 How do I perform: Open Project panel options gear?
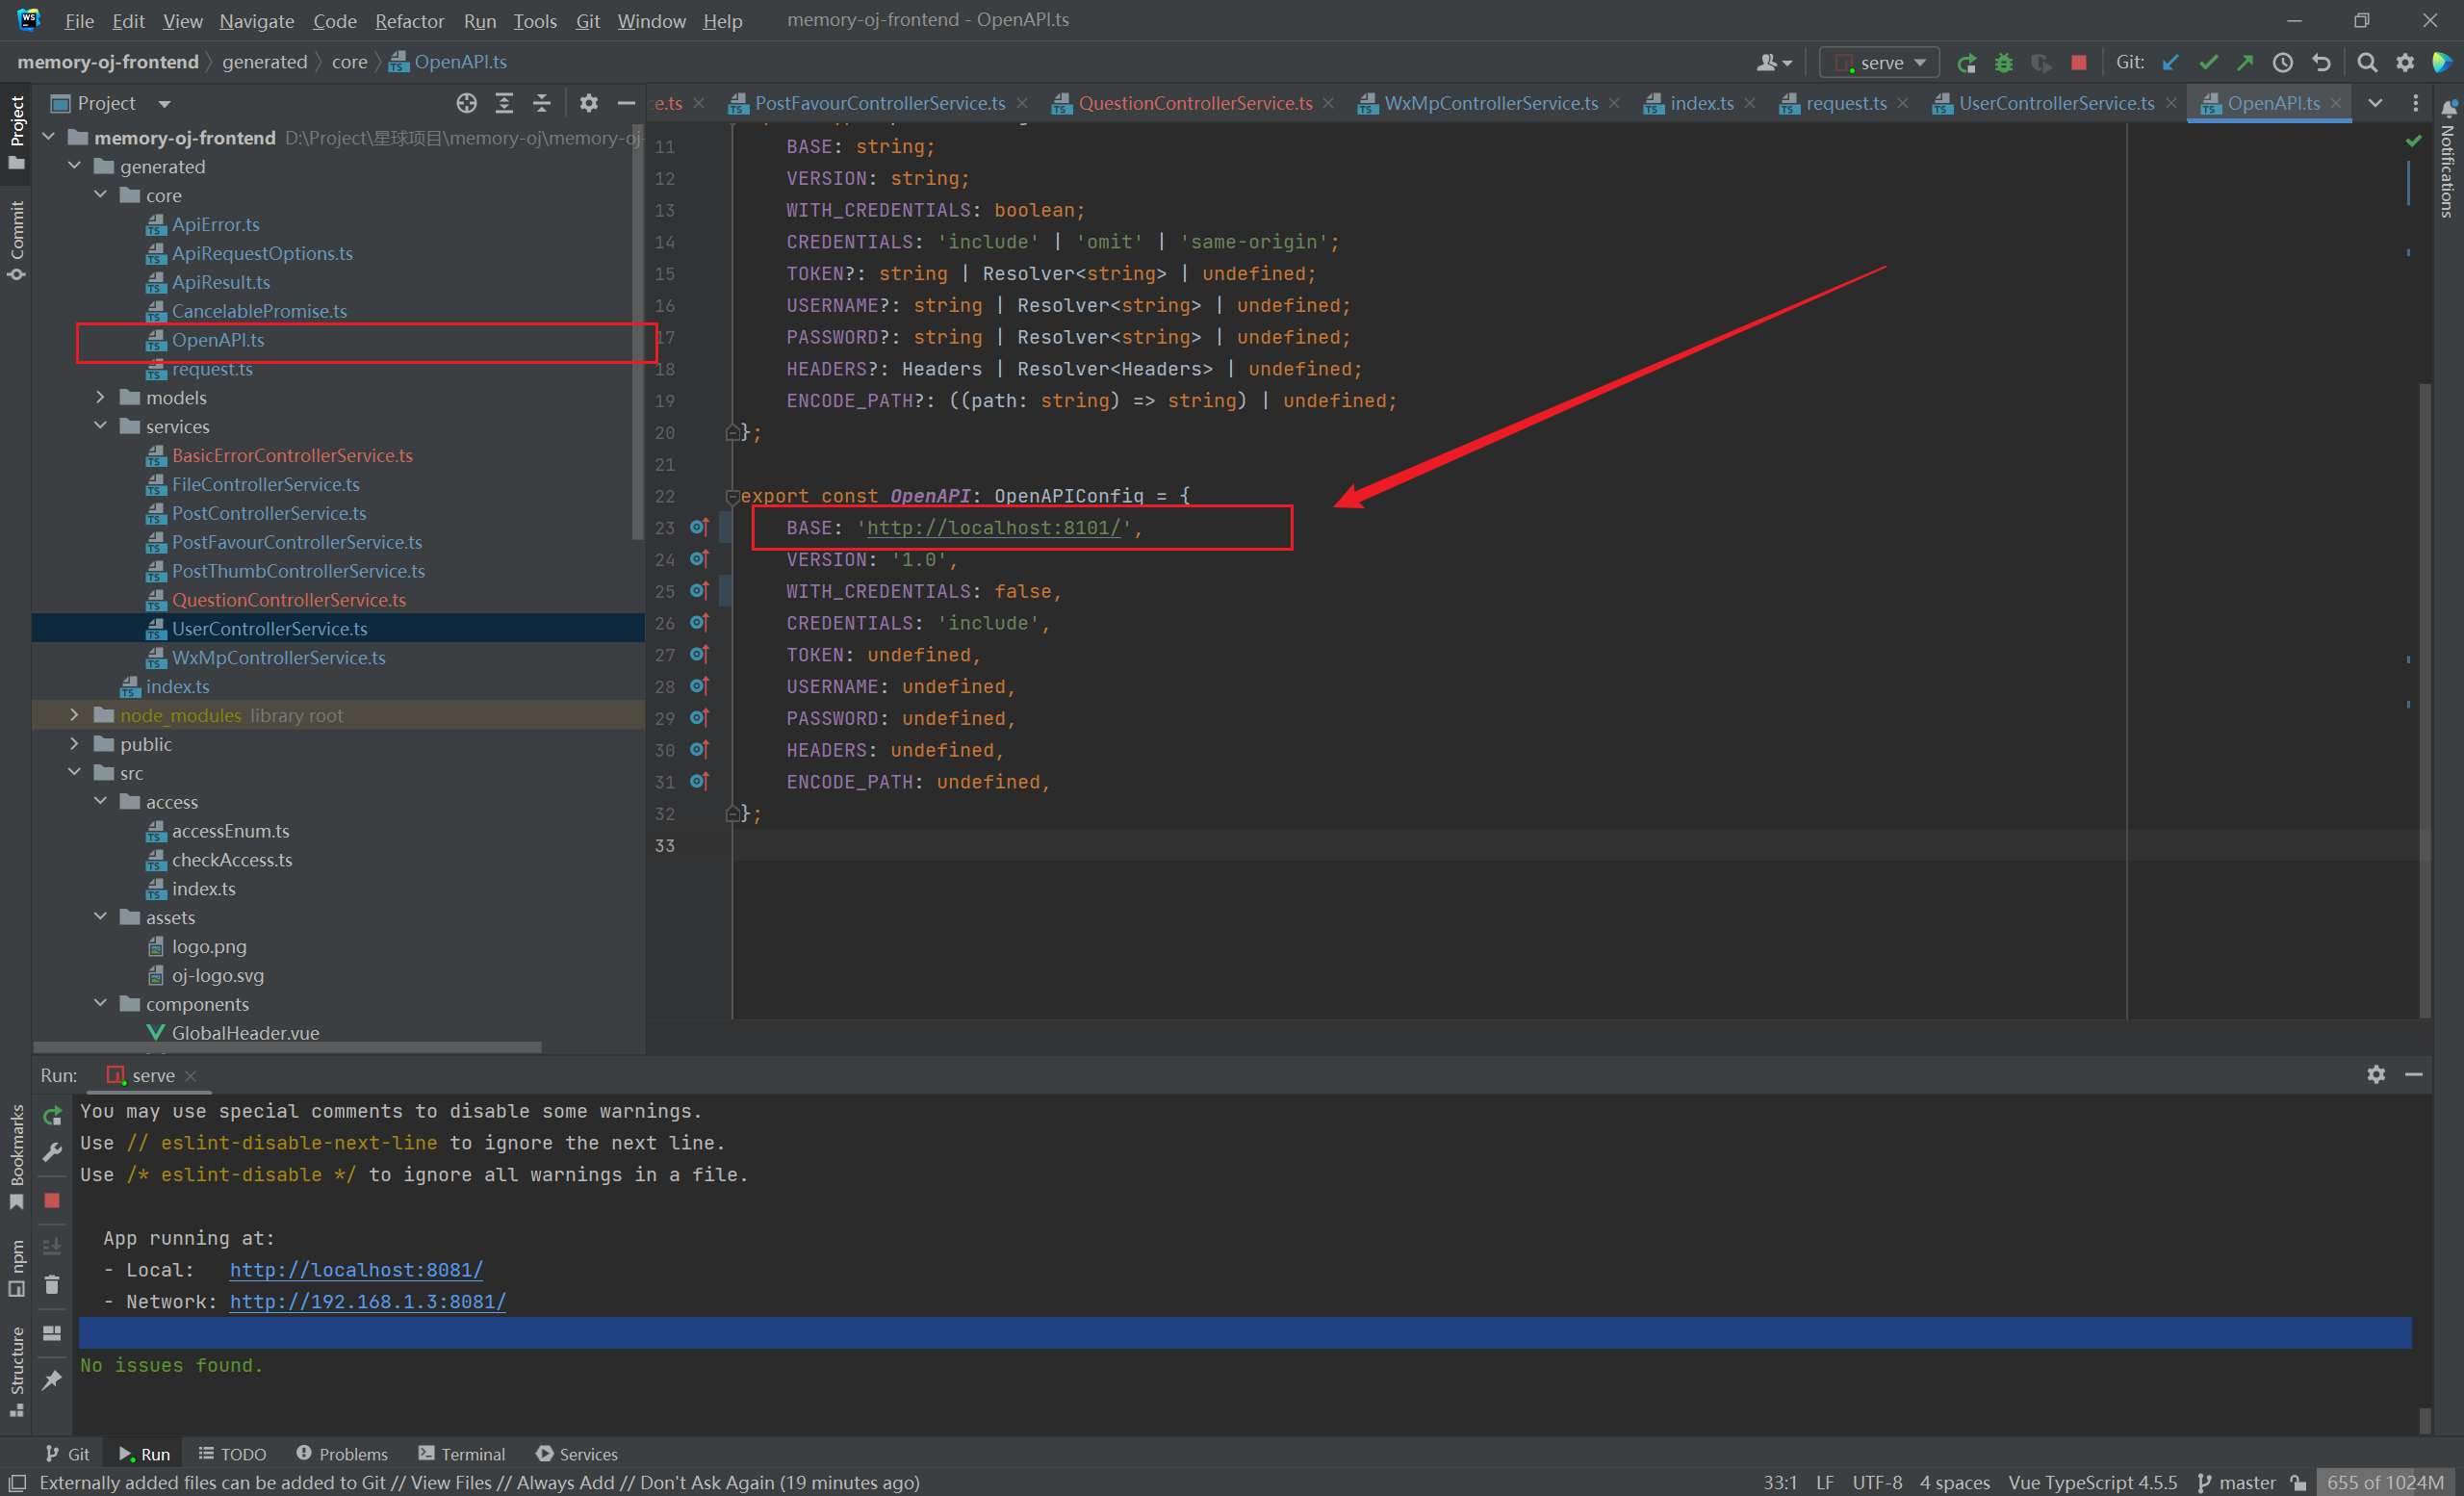588,103
